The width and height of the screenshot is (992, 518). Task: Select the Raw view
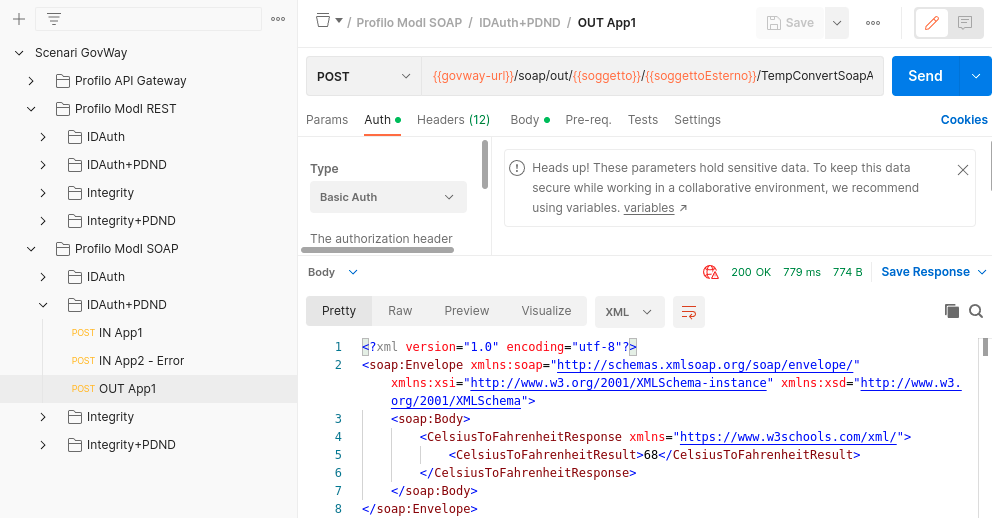point(400,311)
